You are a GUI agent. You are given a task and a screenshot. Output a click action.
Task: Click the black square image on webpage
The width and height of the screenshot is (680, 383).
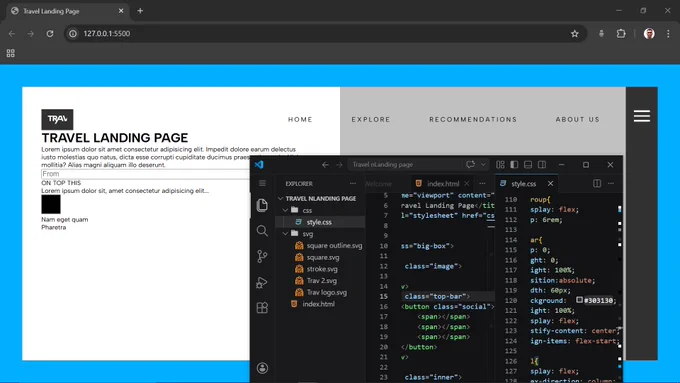point(51,204)
